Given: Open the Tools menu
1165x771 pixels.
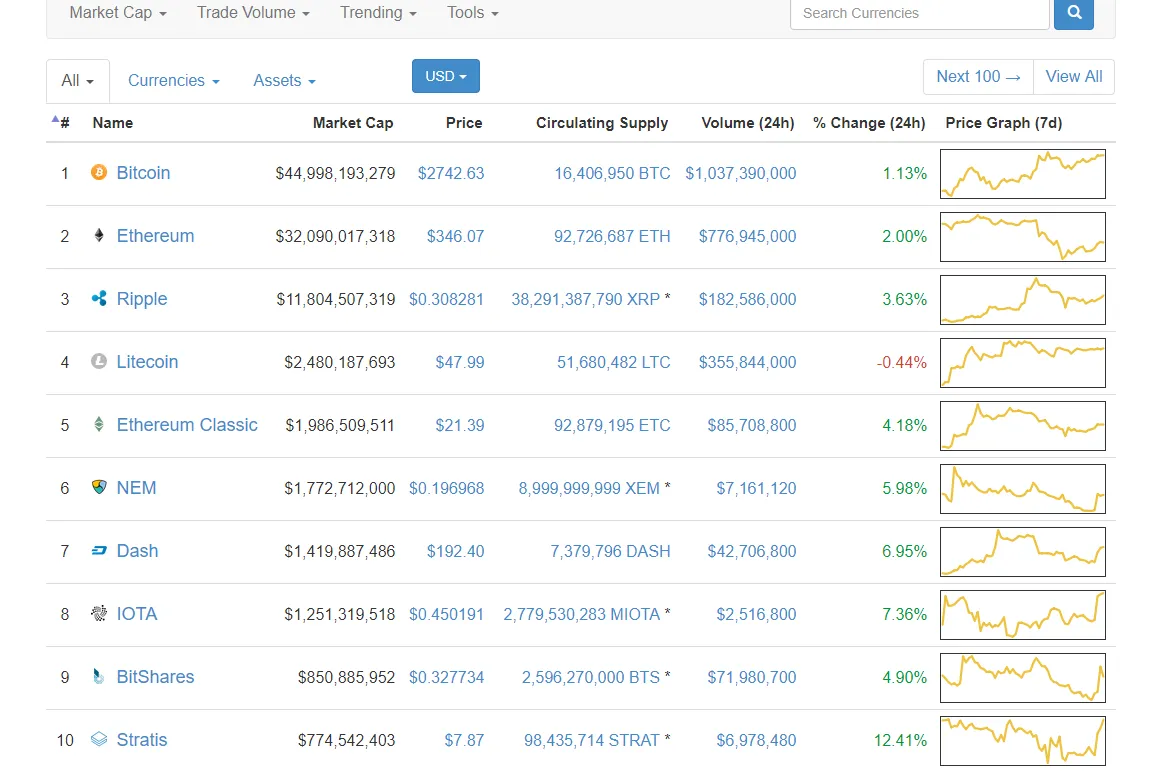Looking at the screenshot, I should click(473, 13).
